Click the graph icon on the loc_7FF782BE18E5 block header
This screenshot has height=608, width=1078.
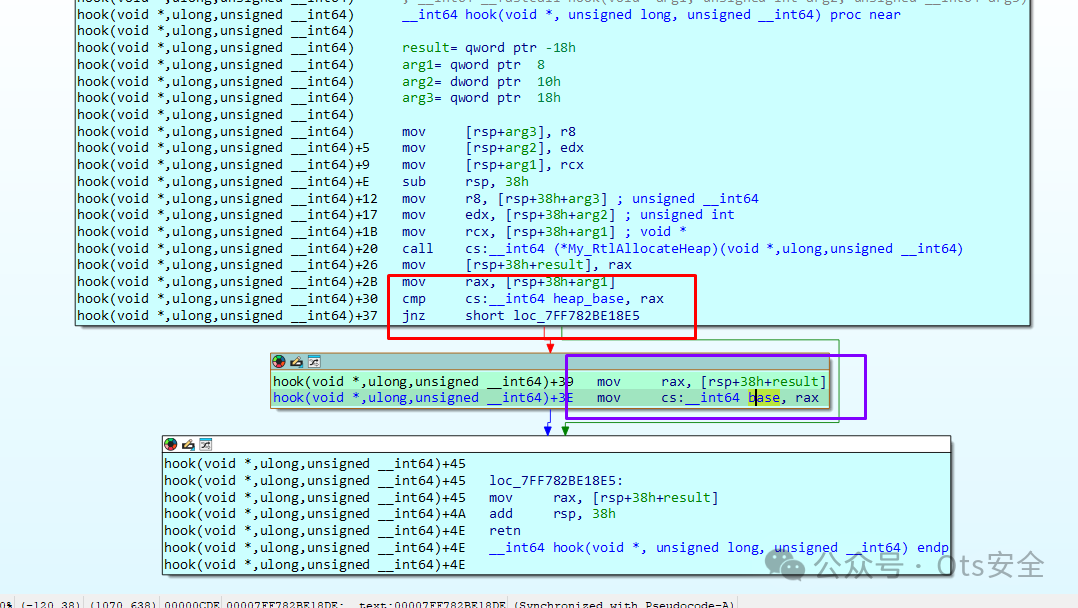coord(206,444)
